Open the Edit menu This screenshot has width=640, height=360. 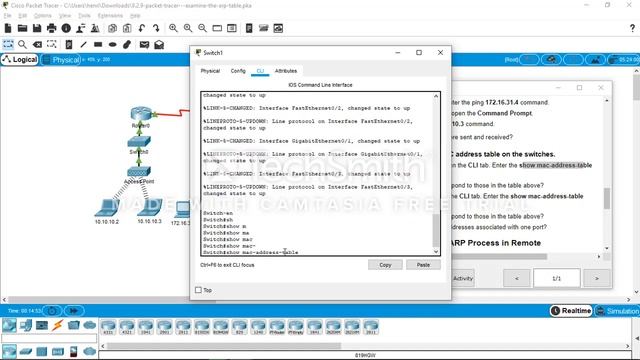click(x=22, y=16)
